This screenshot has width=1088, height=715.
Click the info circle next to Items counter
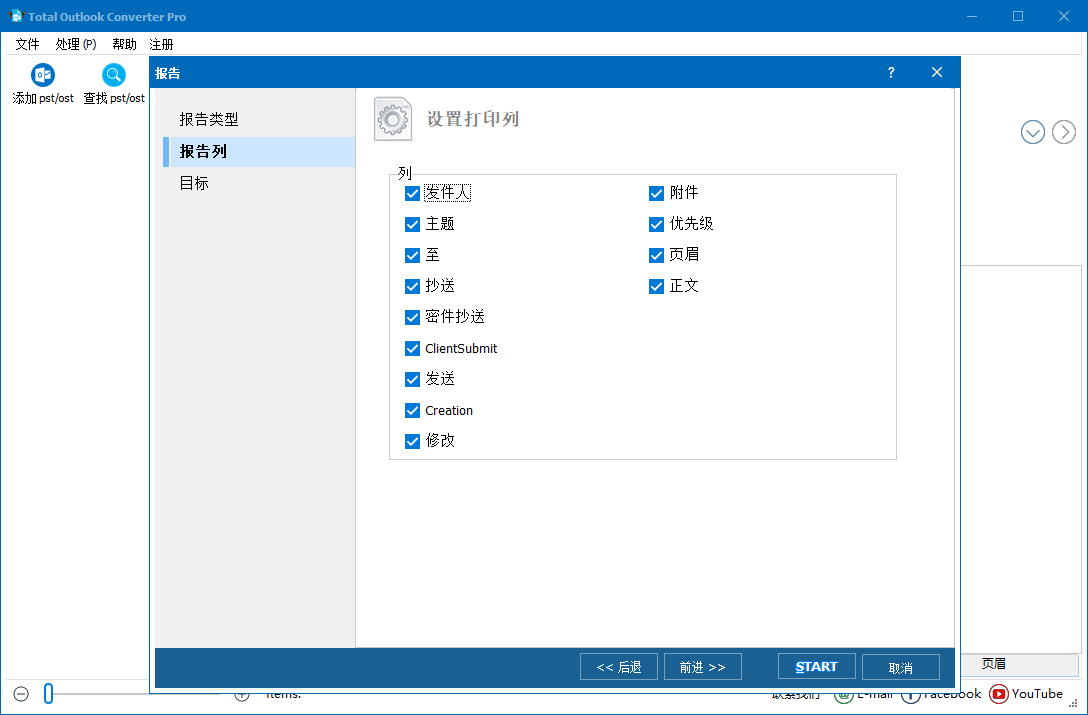(240, 693)
